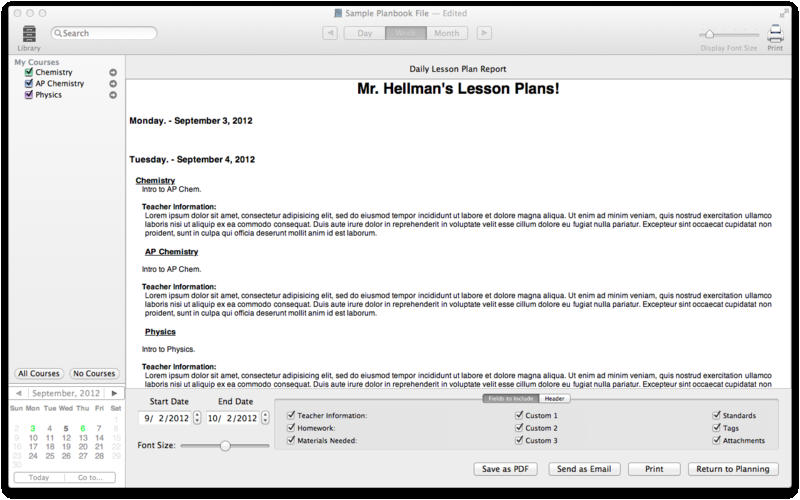Click the End Date stepper arrows
Viewport: 800px width, 500px height.
pyautogui.click(x=265, y=418)
